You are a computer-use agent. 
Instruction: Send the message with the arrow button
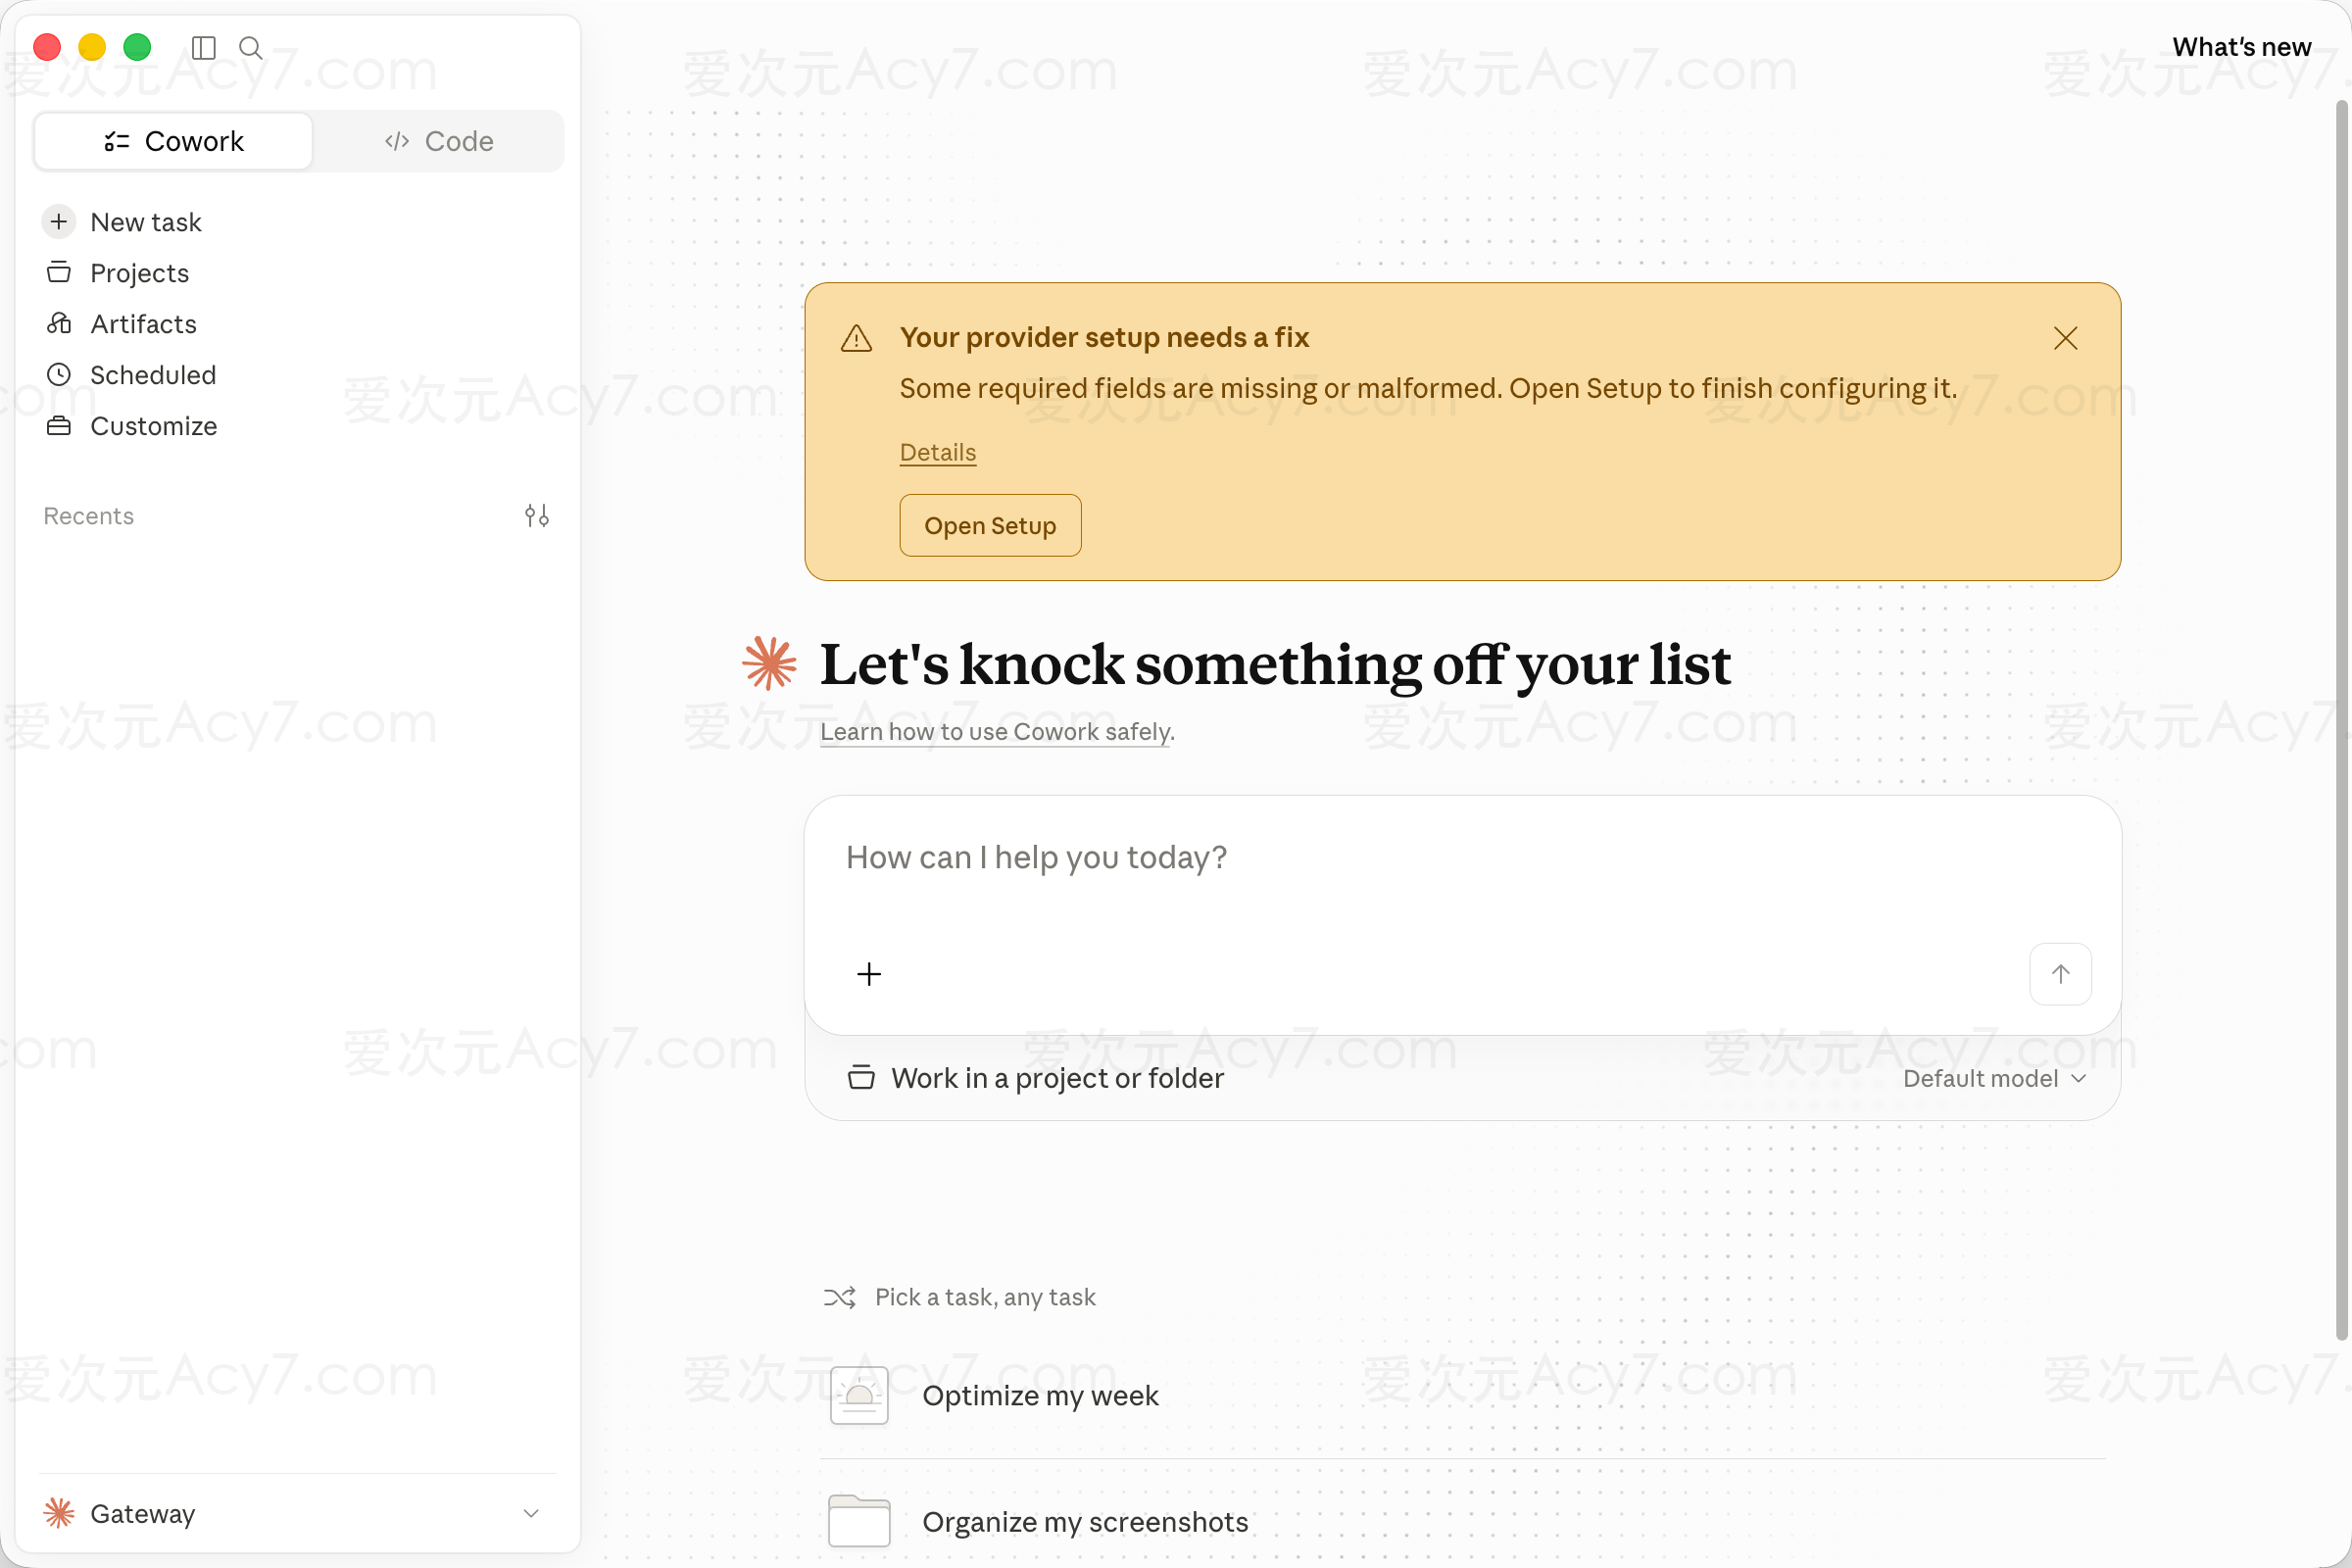point(2060,974)
